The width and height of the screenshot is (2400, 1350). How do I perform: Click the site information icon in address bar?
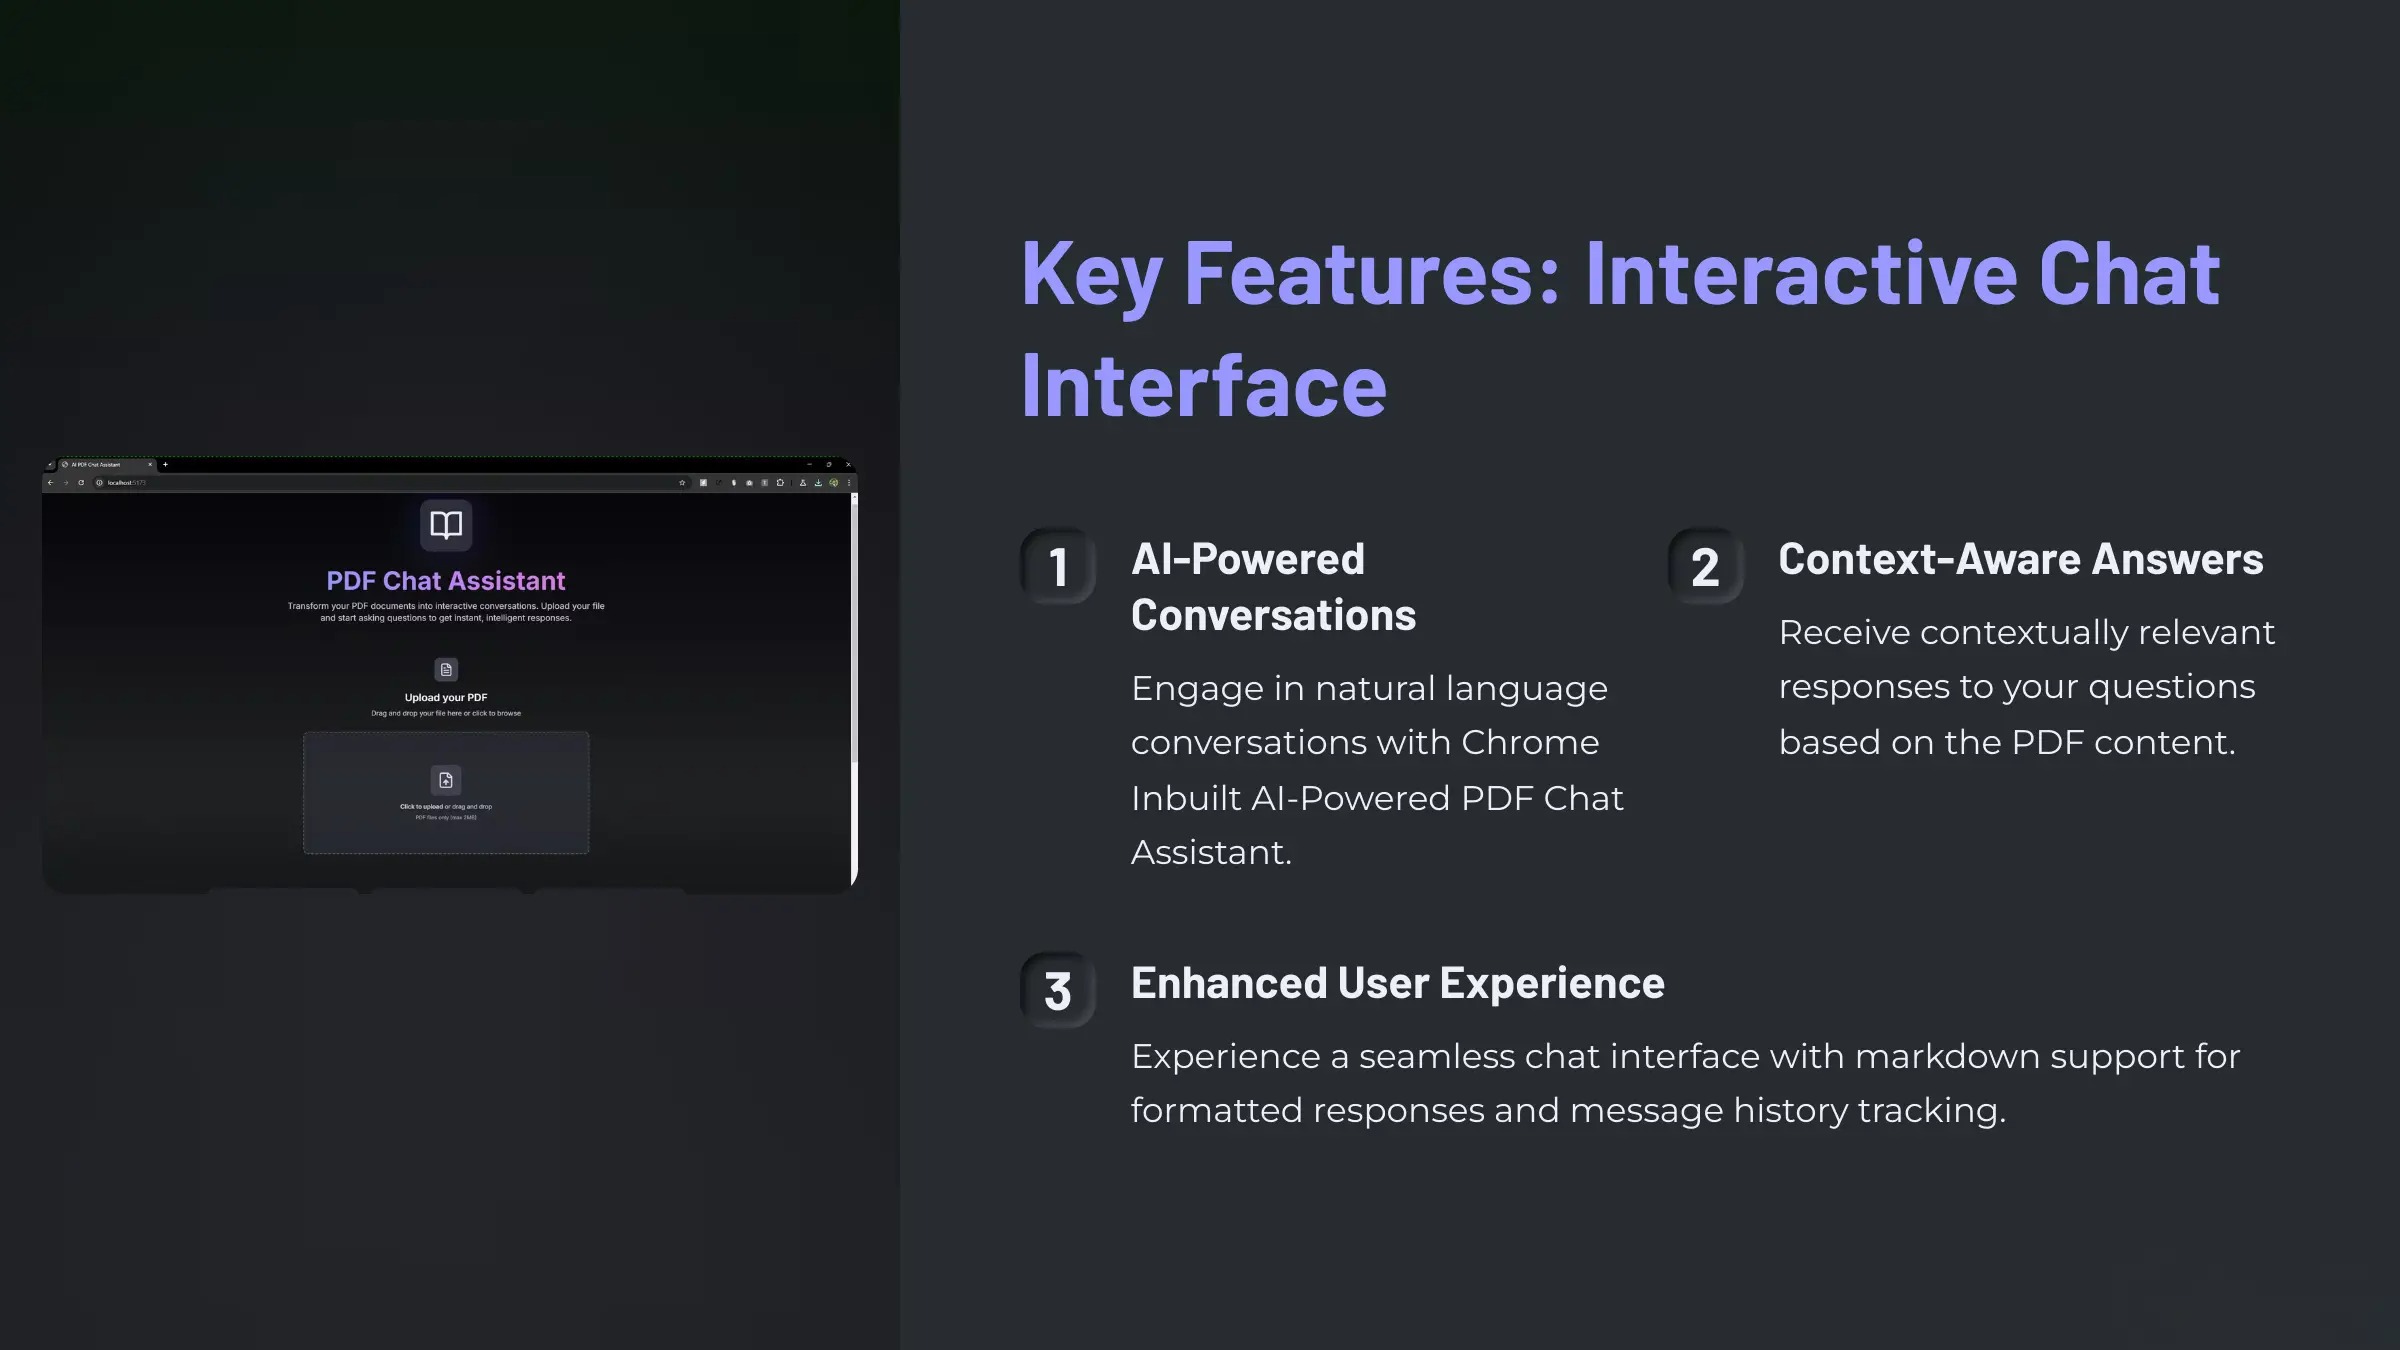tap(99, 483)
